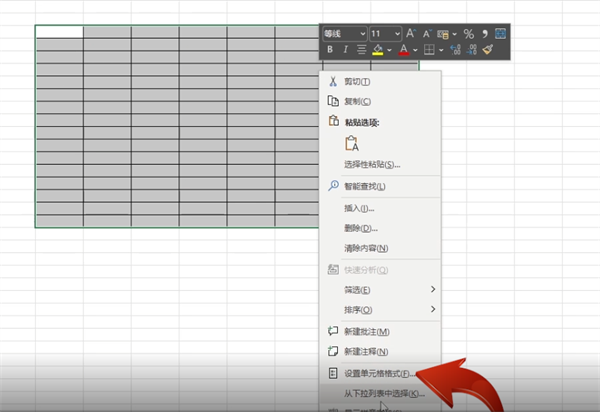Click the top-left white cell of the table

pyautogui.click(x=59, y=31)
